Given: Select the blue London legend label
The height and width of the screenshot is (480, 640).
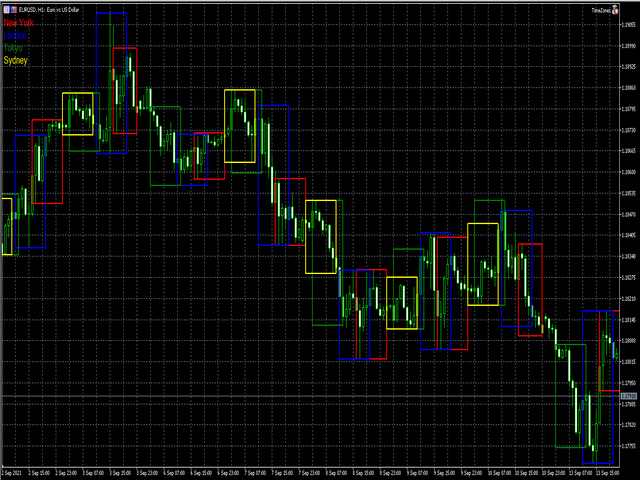Looking at the screenshot, I should point(15,36).
